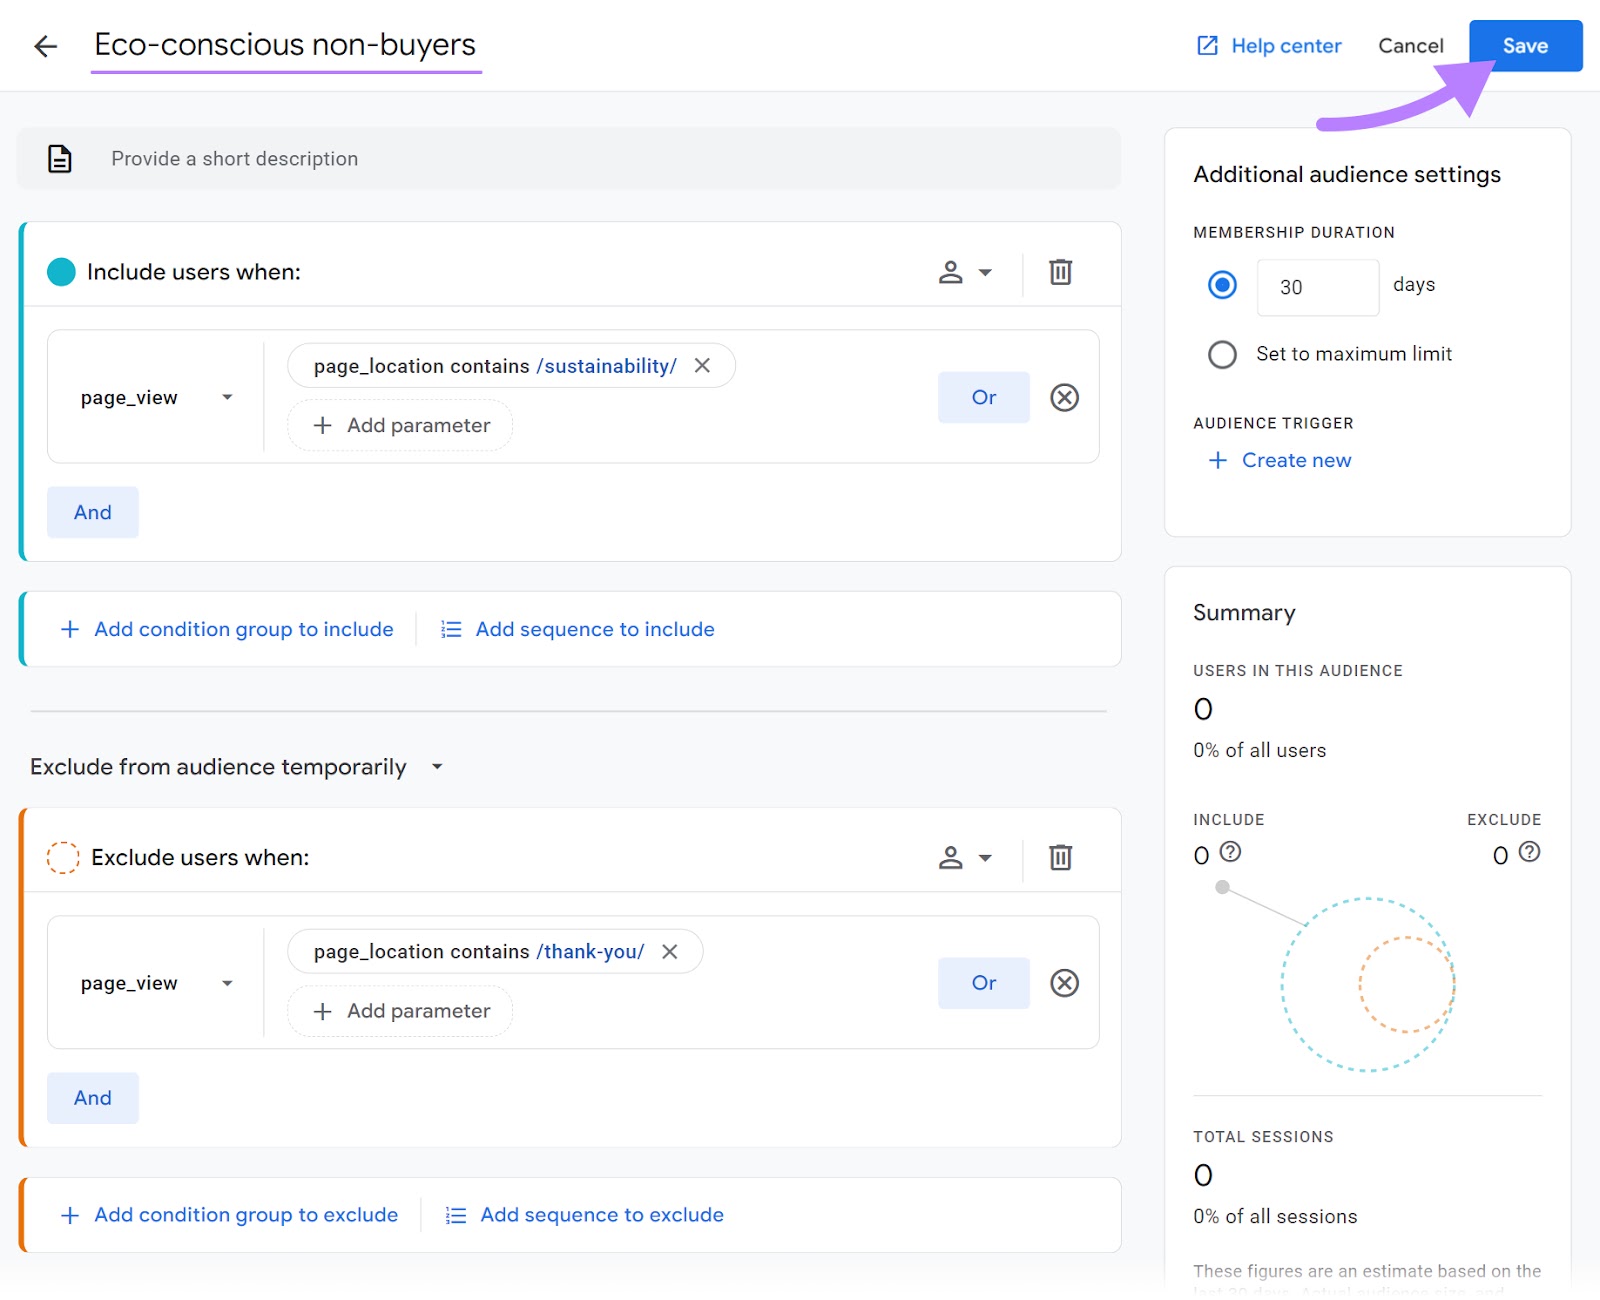Expand the Exclude from audience temporarily dropdown
Image resolution: width=1600 pixels, height=1300 pixels.
(437, 766)
